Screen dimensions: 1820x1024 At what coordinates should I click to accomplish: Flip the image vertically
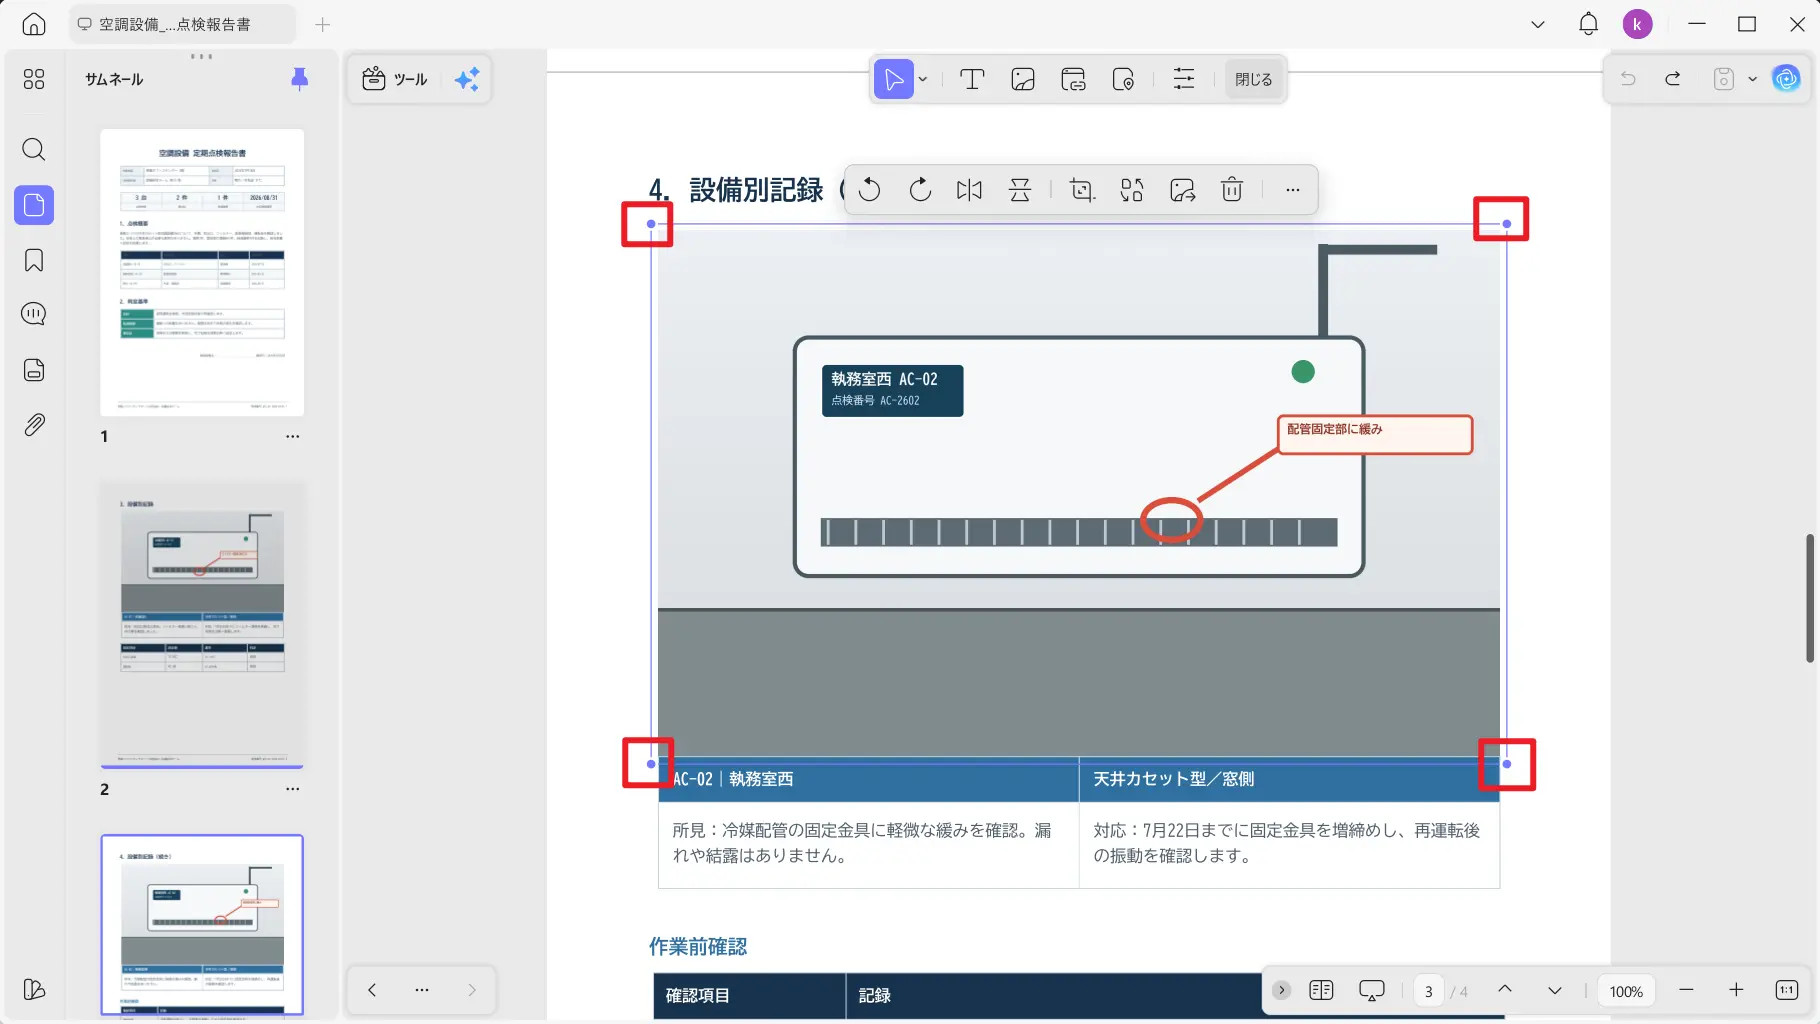click(1020, 190)
